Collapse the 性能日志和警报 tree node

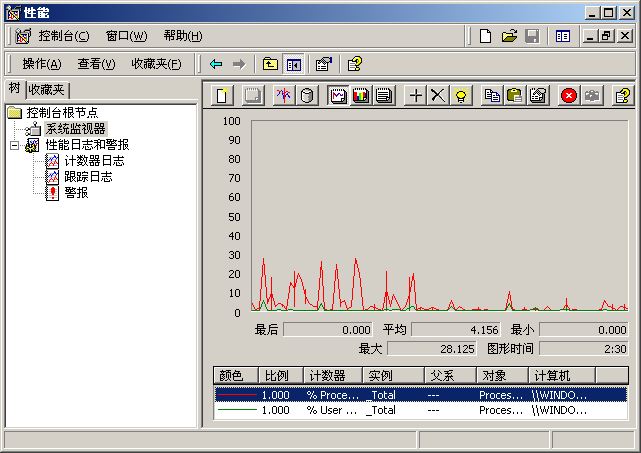[15, 145]
